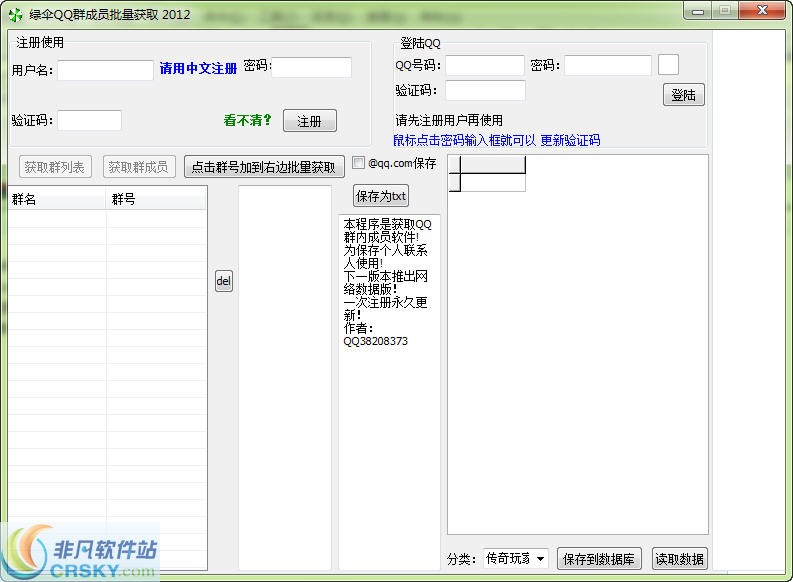Click the batch group number list box
This screenshot has height=582, width=793.
(285, 378)
